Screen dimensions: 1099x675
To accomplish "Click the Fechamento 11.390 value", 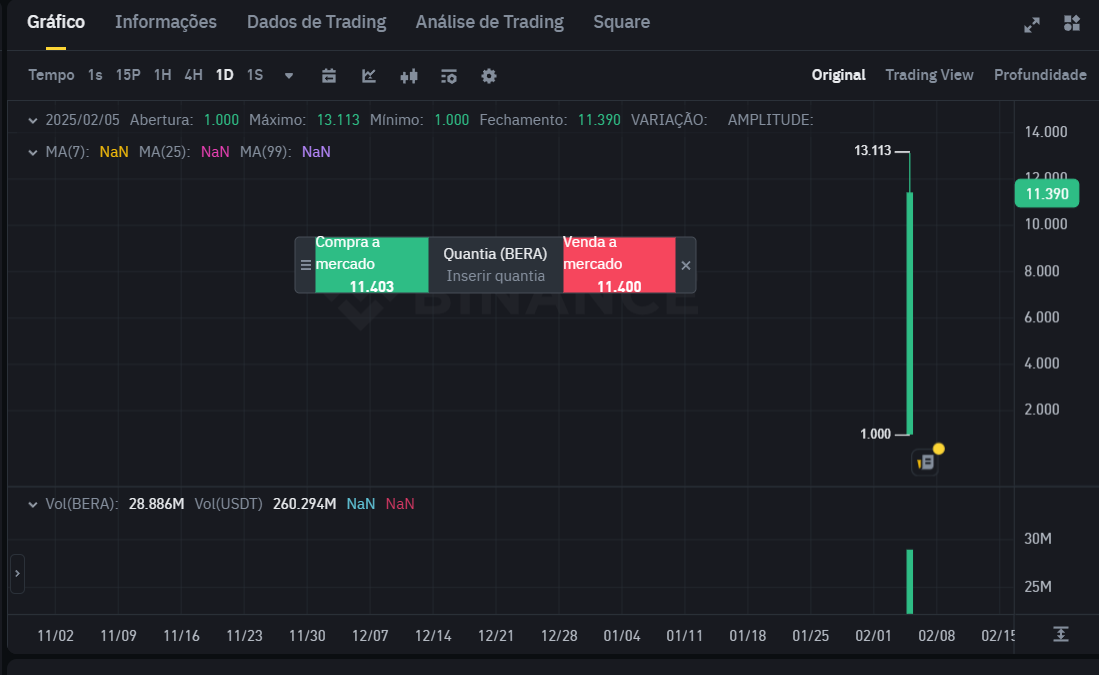I will click(x=599, y=120).
